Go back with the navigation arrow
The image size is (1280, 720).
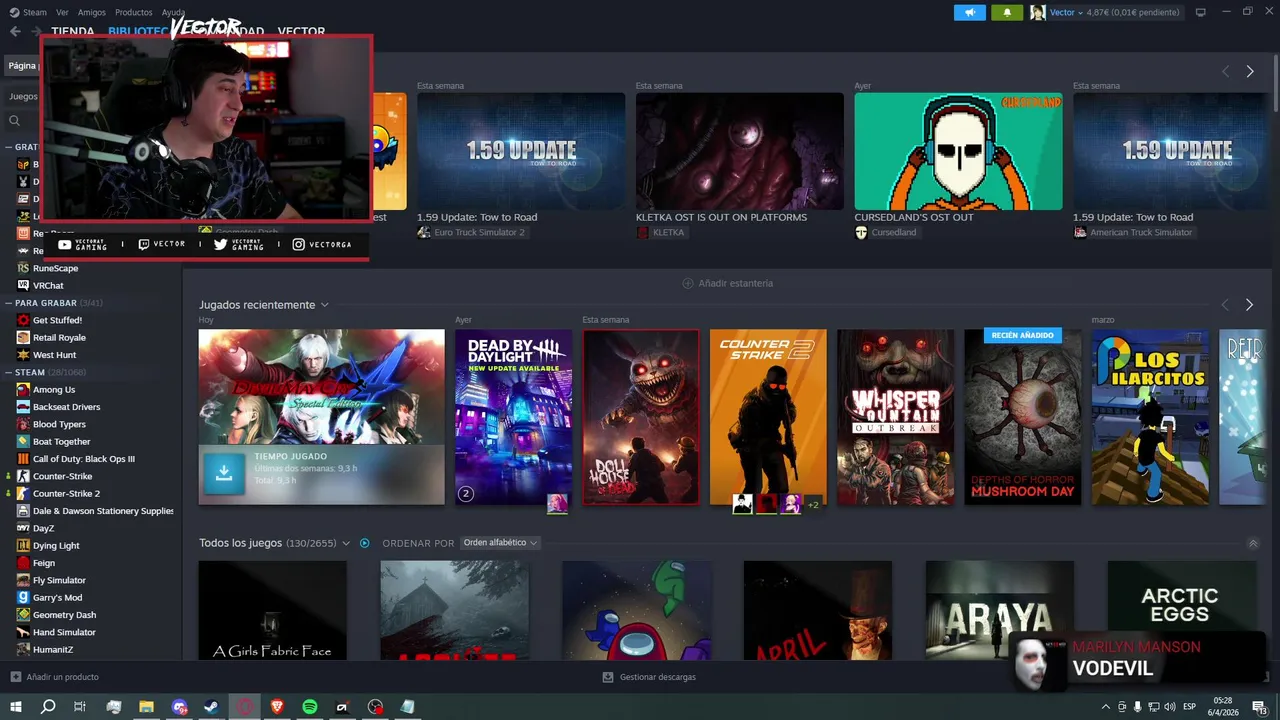coord(15,31)
